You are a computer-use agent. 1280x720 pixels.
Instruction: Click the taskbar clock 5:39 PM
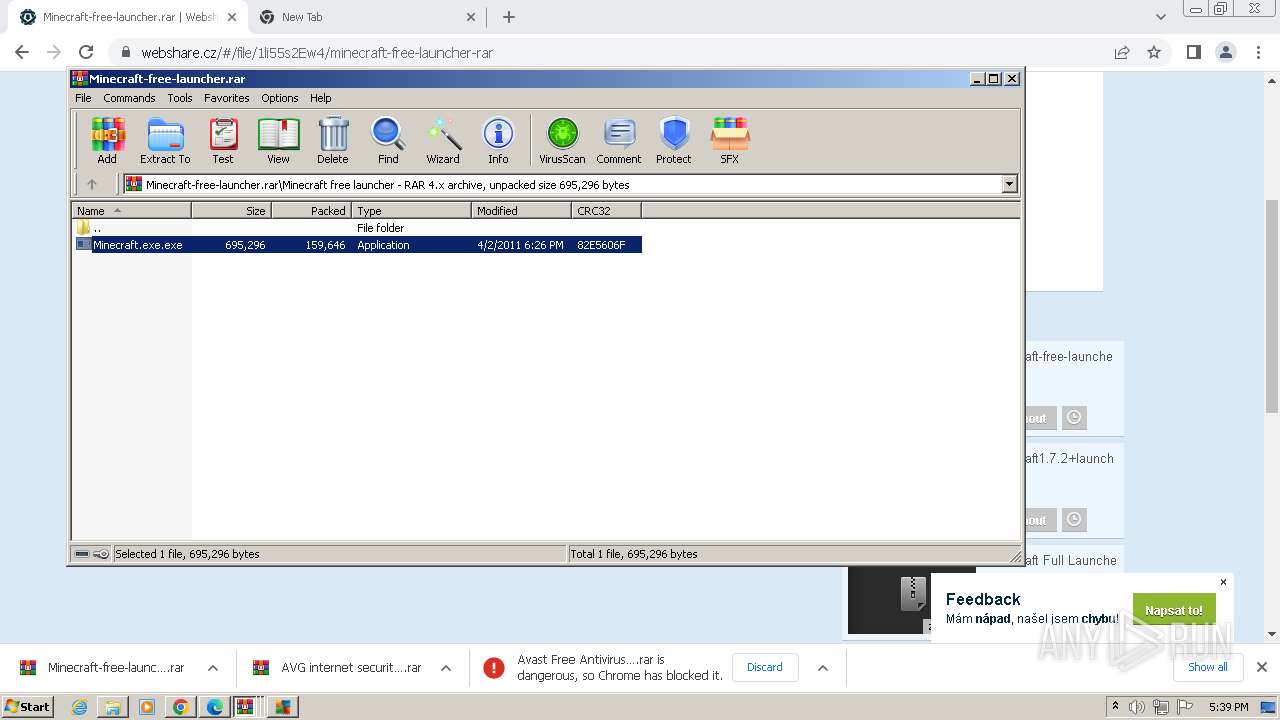(1228, 707)
